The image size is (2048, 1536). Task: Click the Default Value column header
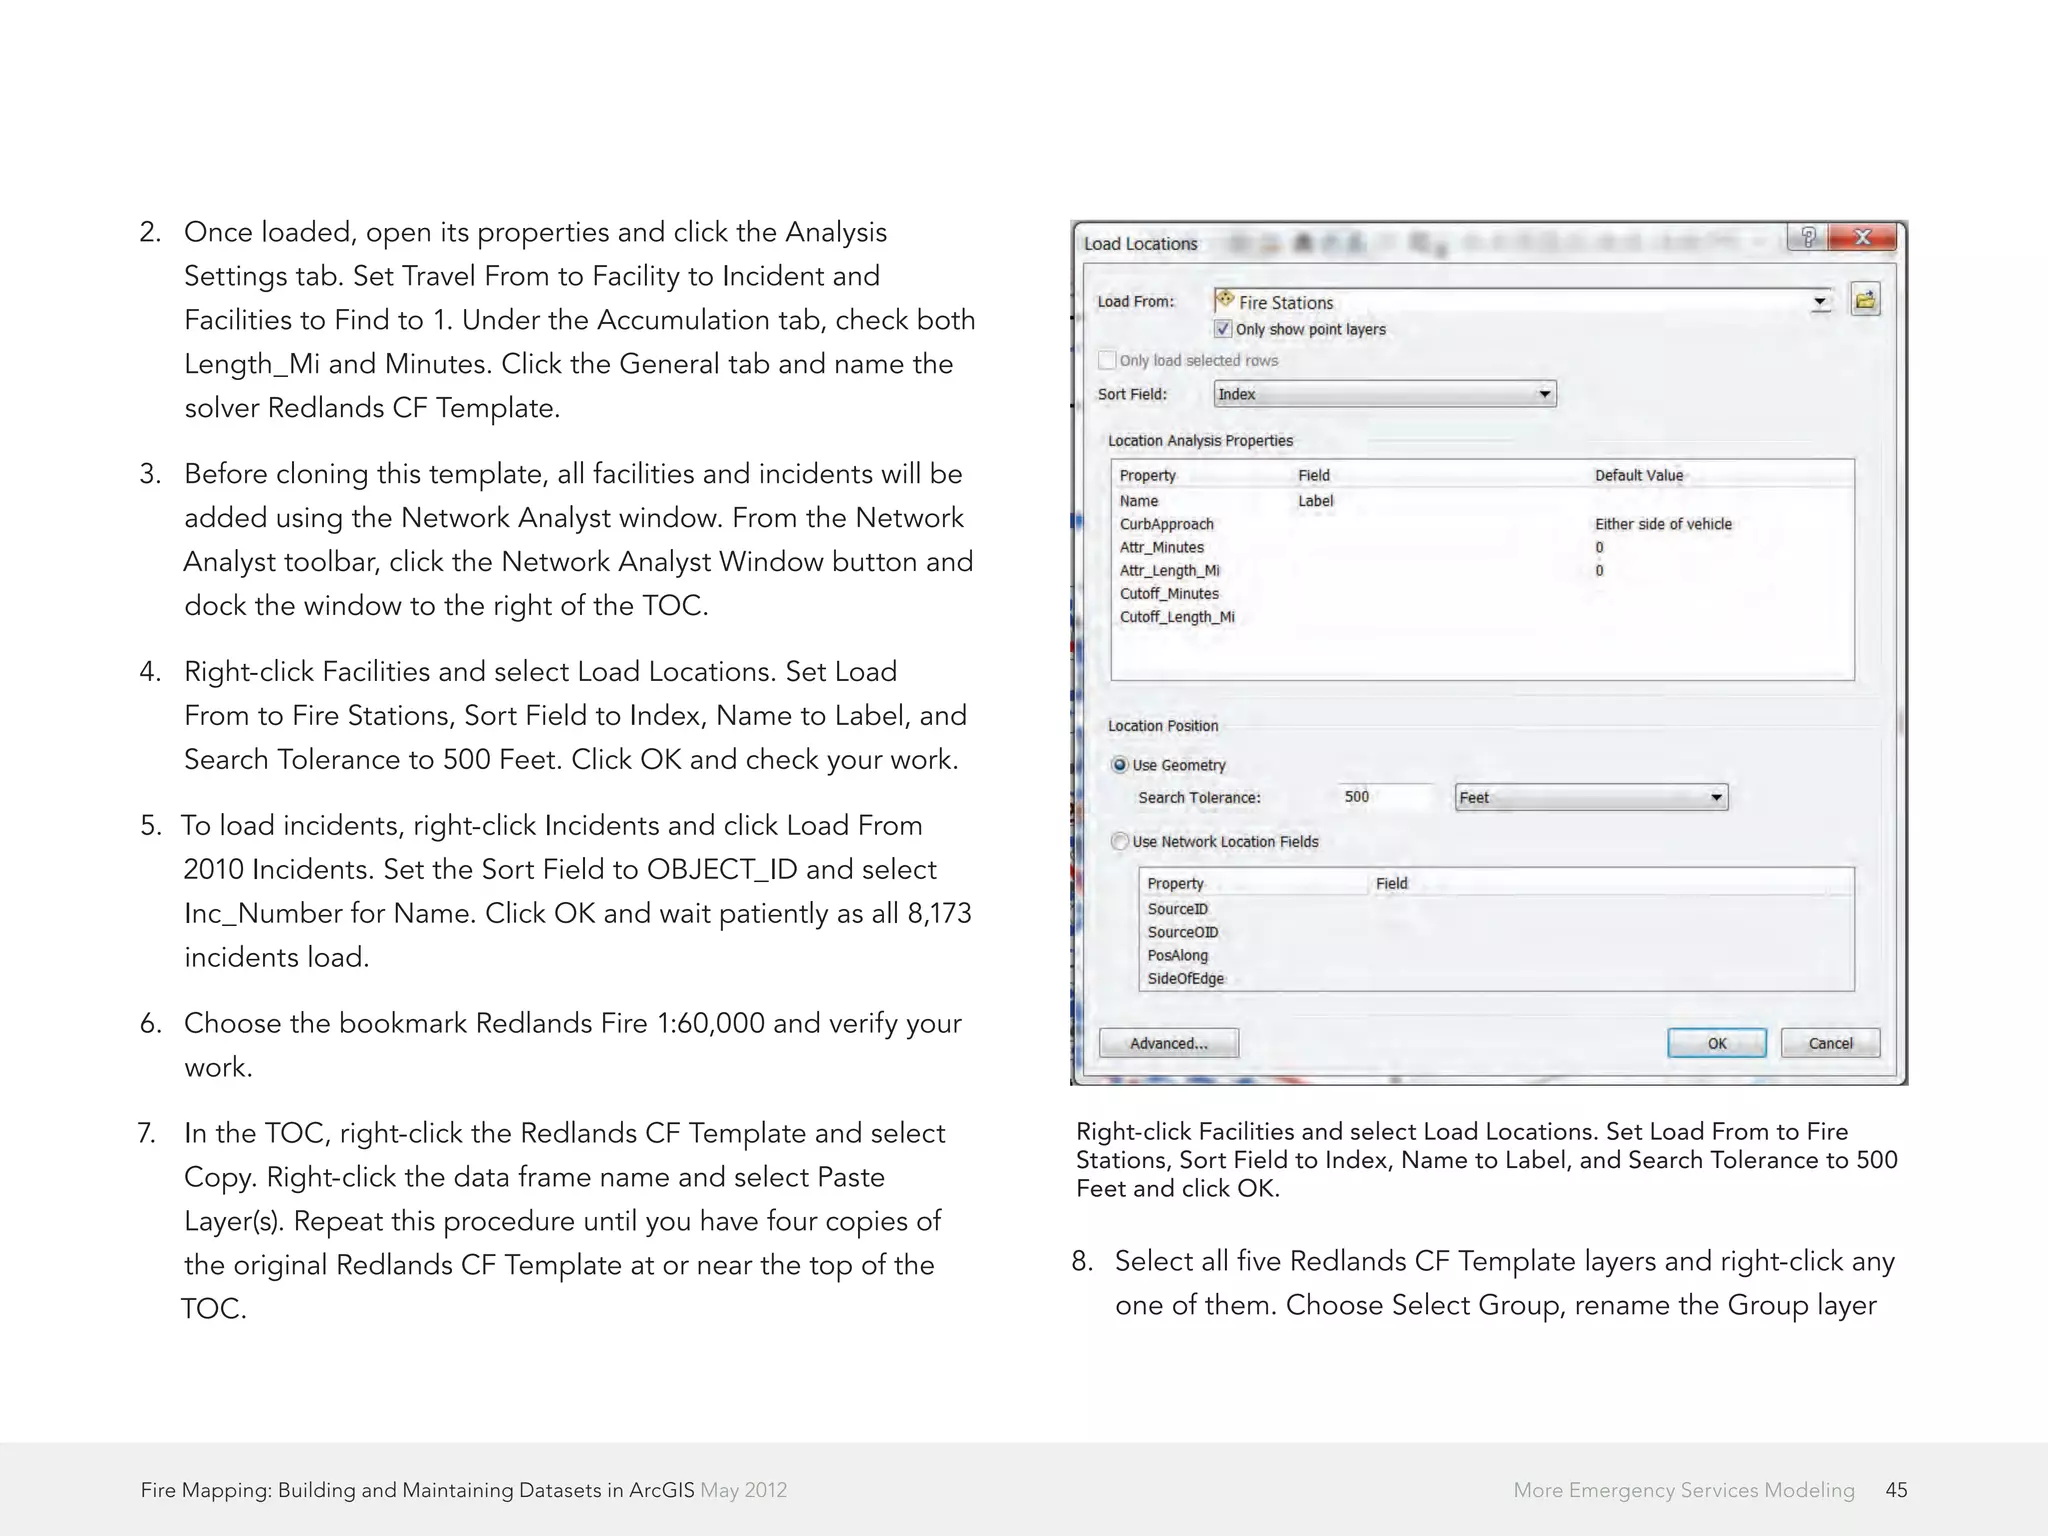1638,476
